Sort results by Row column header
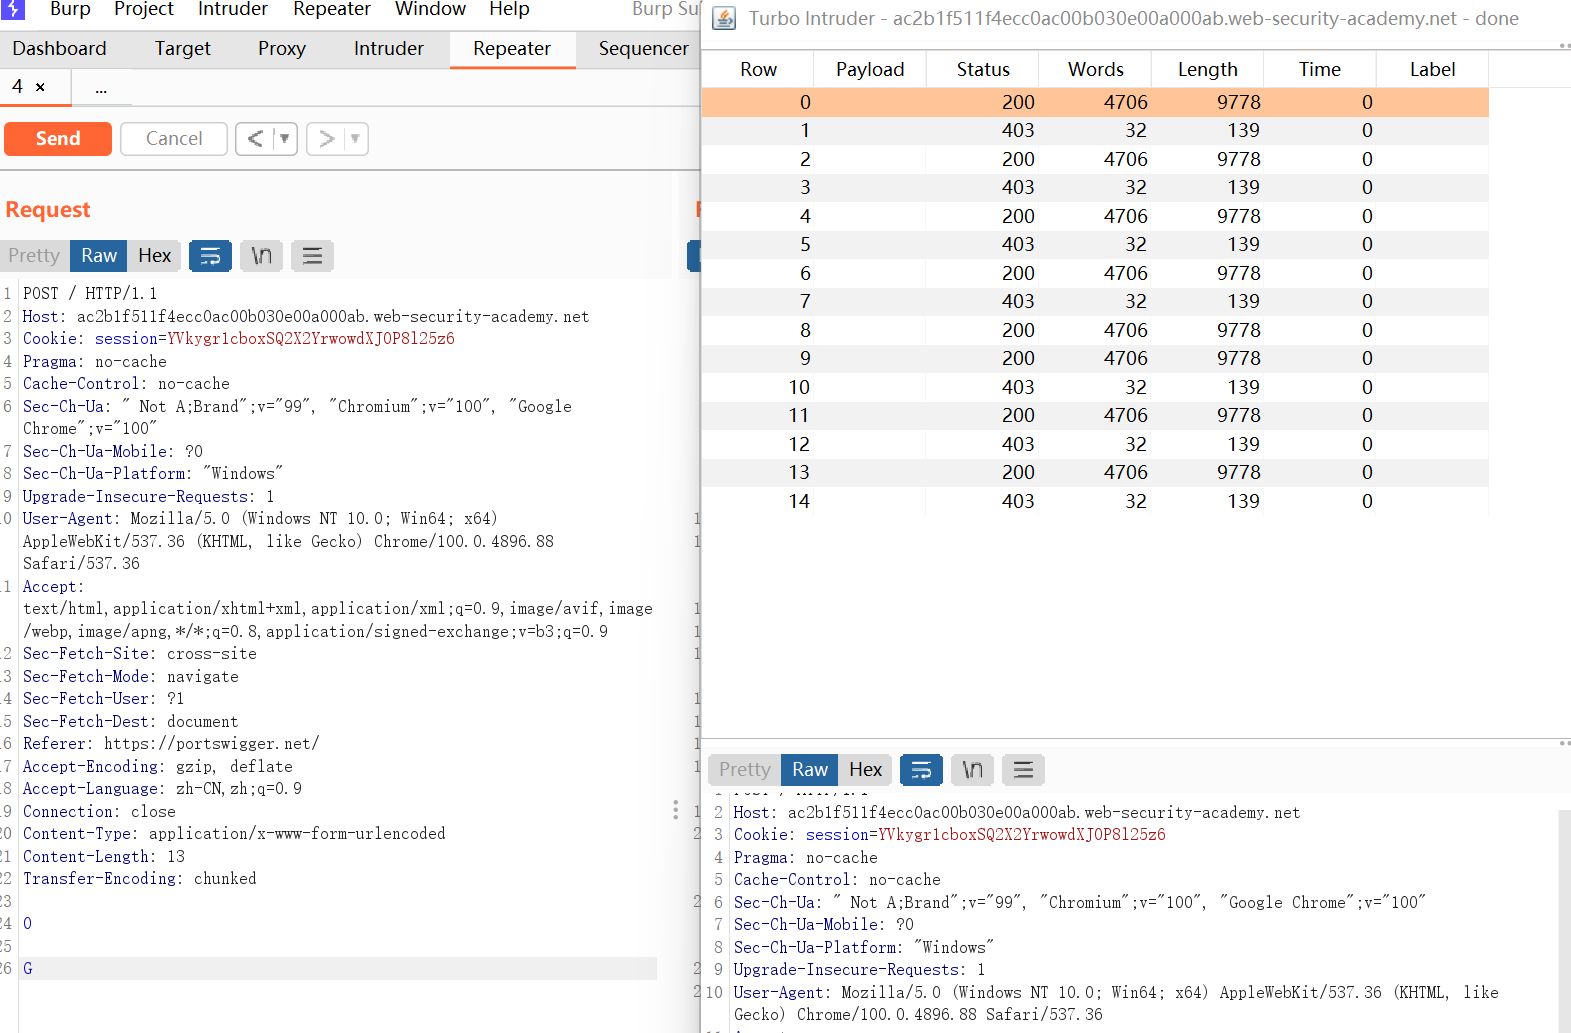 pyautogui.click(x=758, y=70)
